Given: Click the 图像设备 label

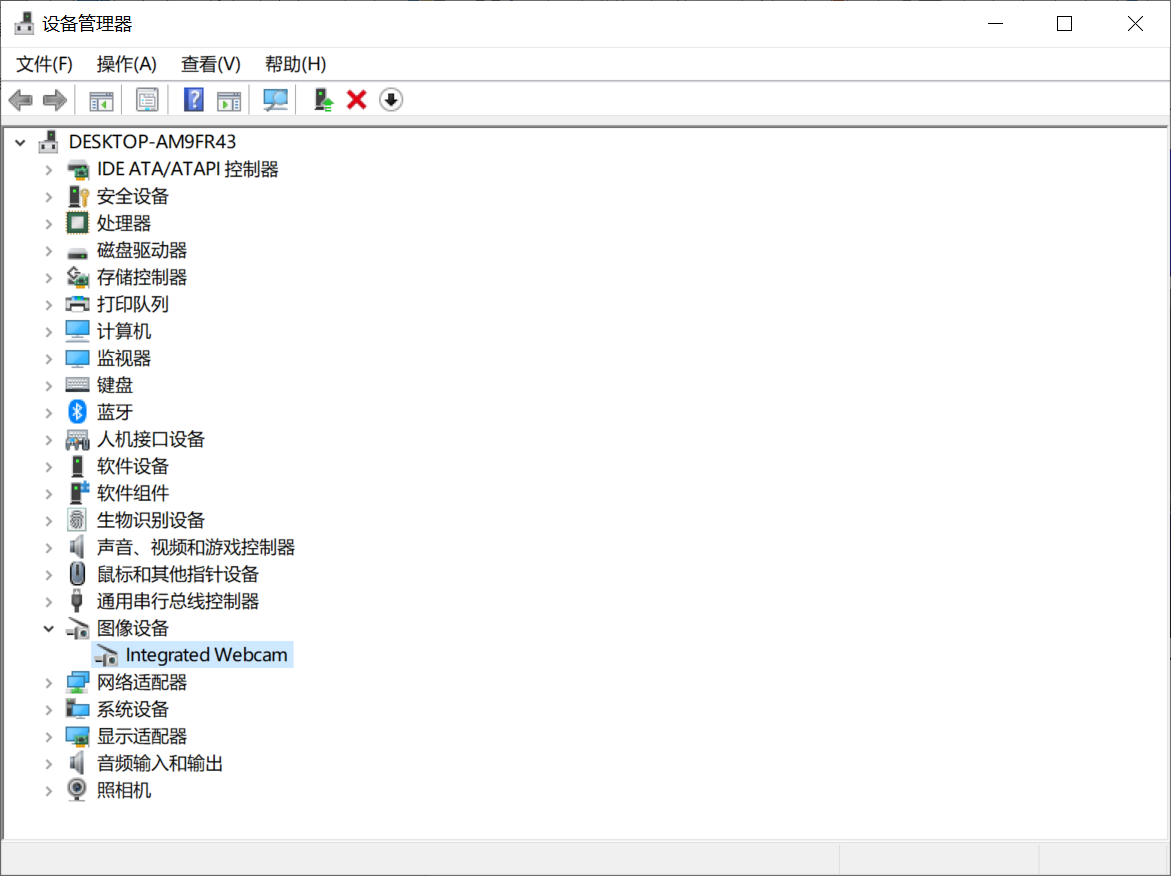Looking at the screenshot, I should click(133, 628).
